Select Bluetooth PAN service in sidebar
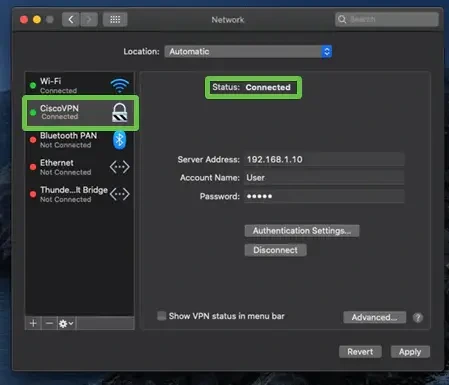Image resolution: width=449 pixels, height=385 pixels. [x=80, y=140]
